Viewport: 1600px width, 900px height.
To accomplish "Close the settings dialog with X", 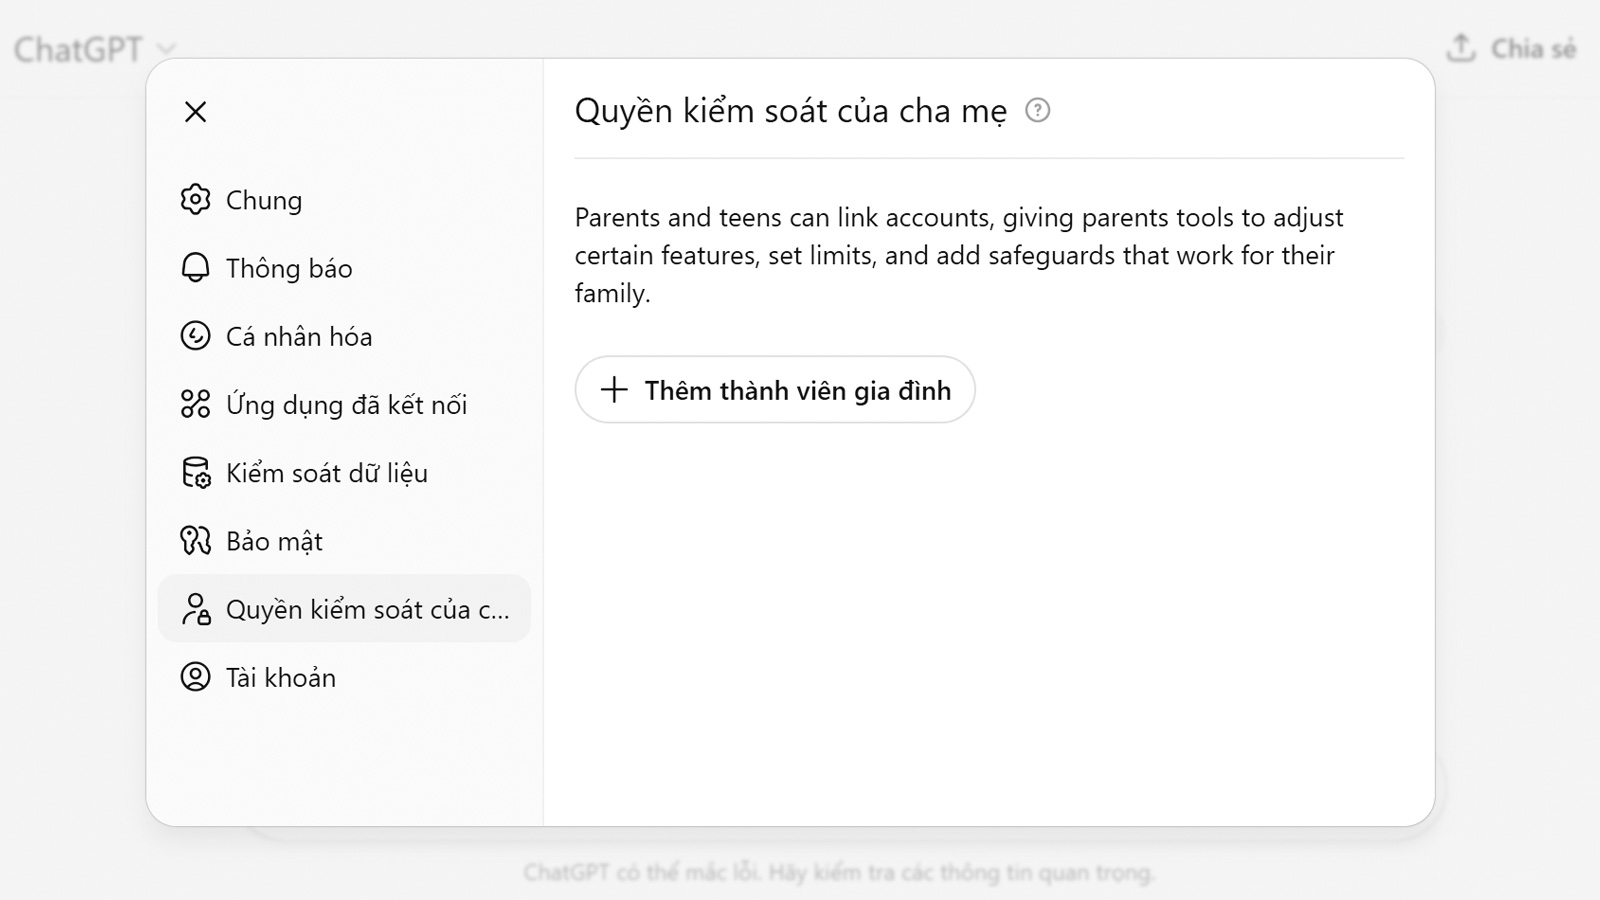I will [x=196, y=112].
